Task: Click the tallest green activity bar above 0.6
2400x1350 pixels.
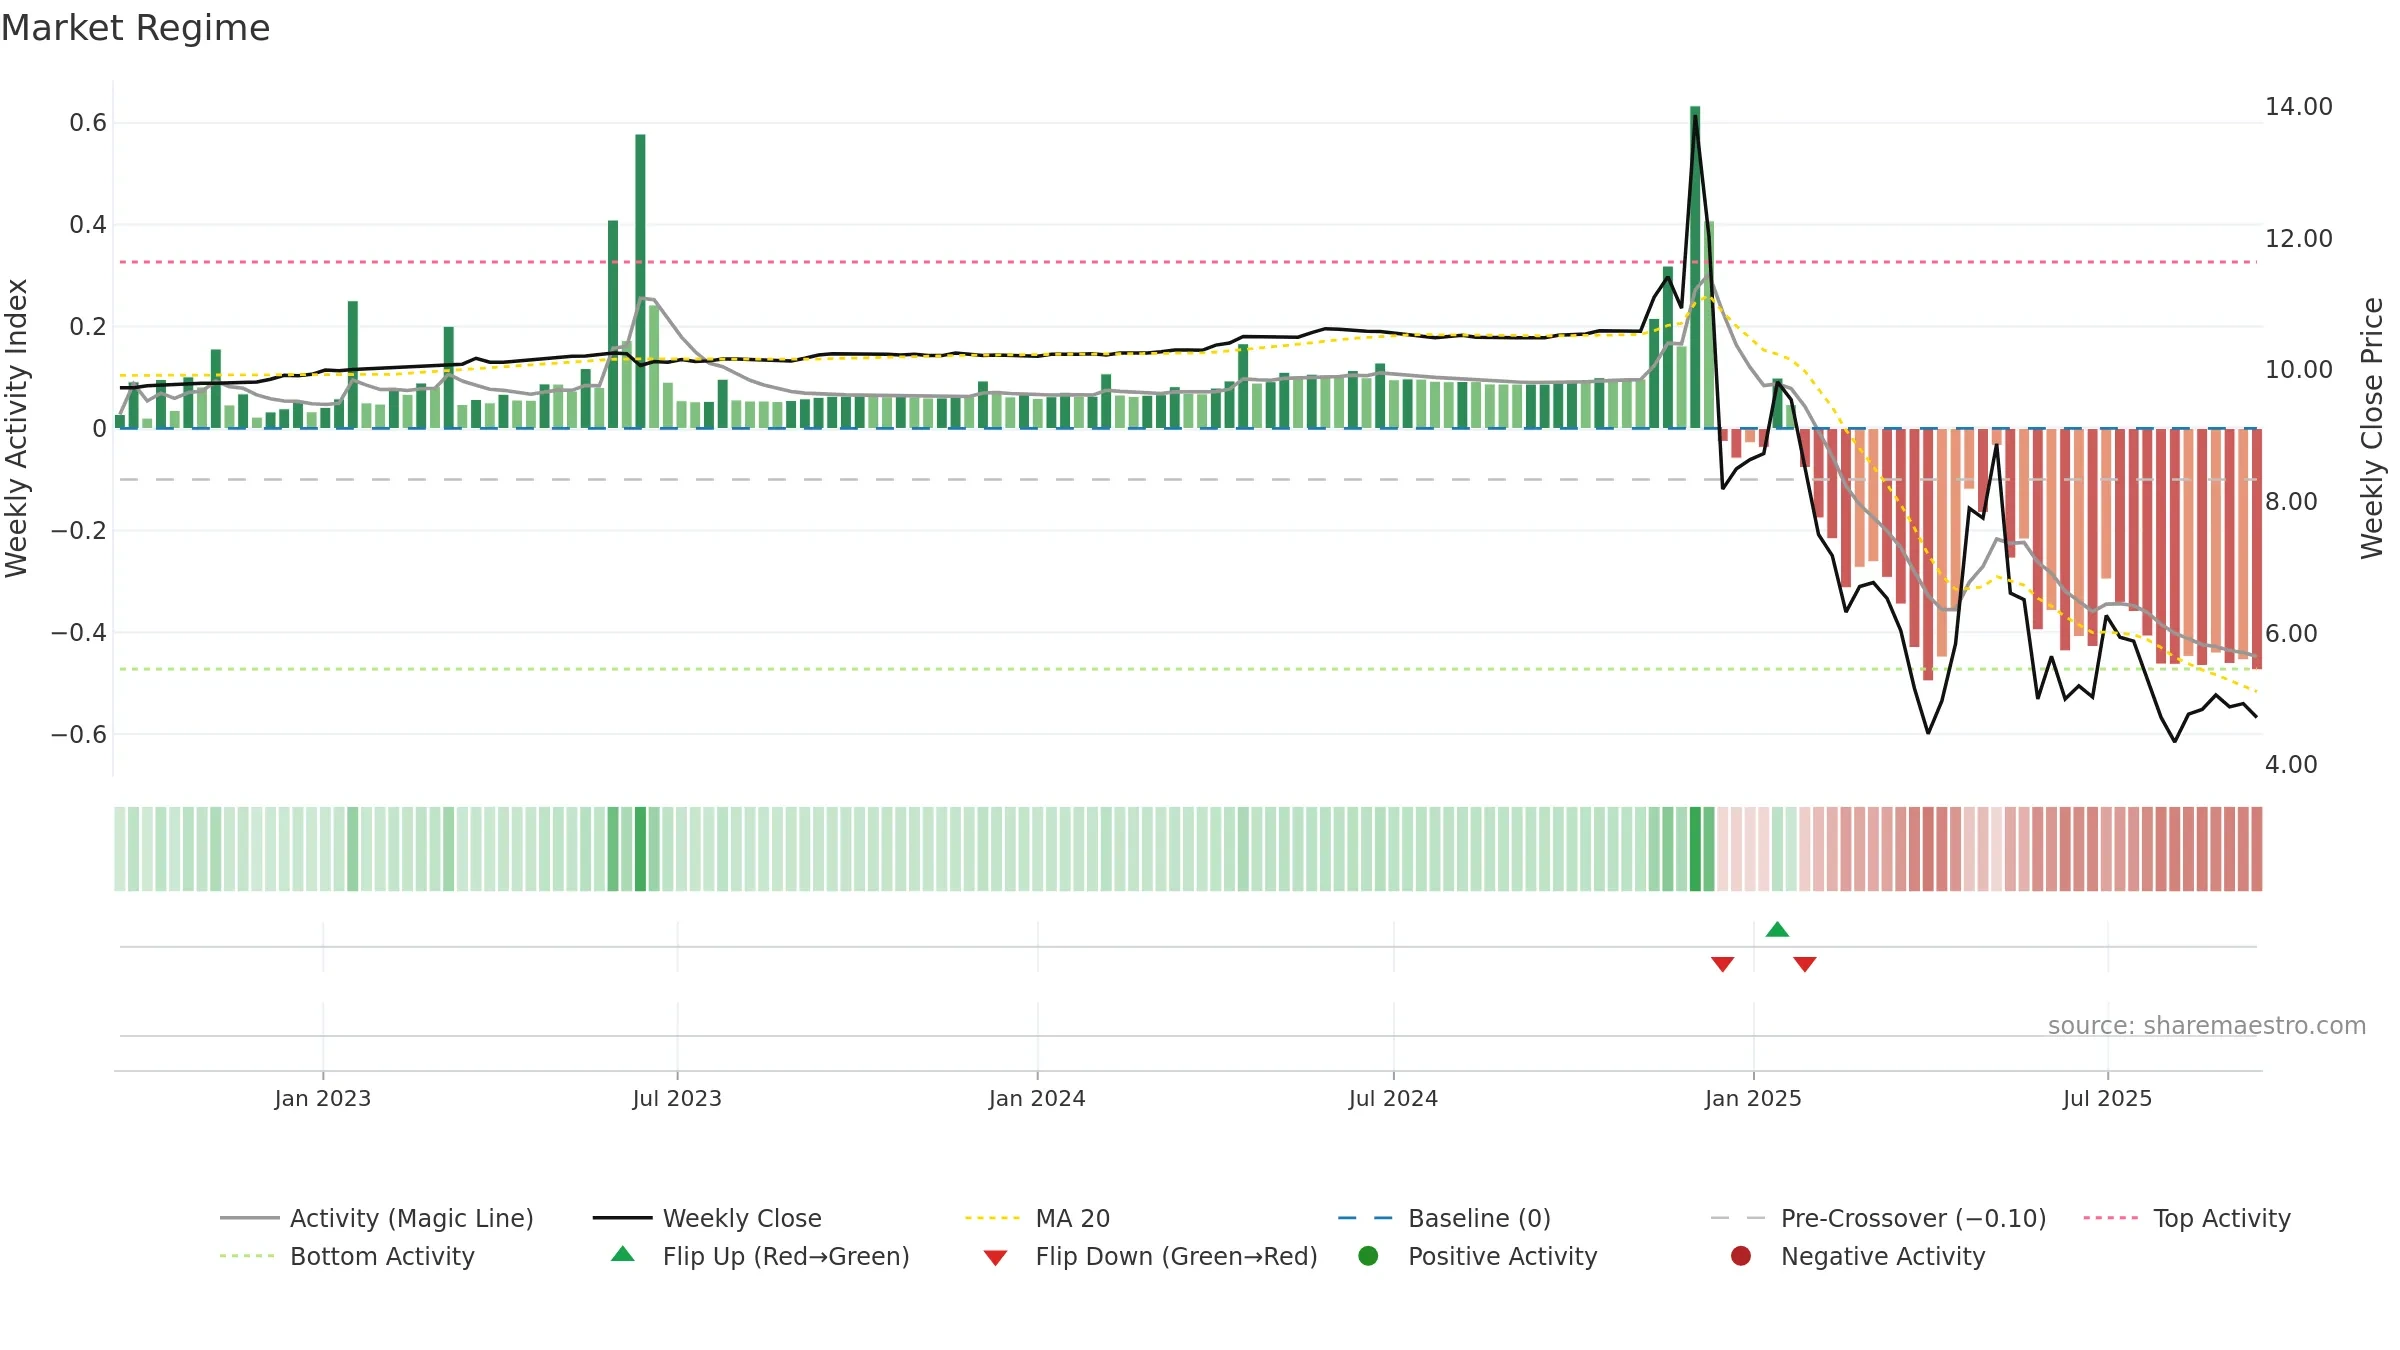Action: (1695, 267)
